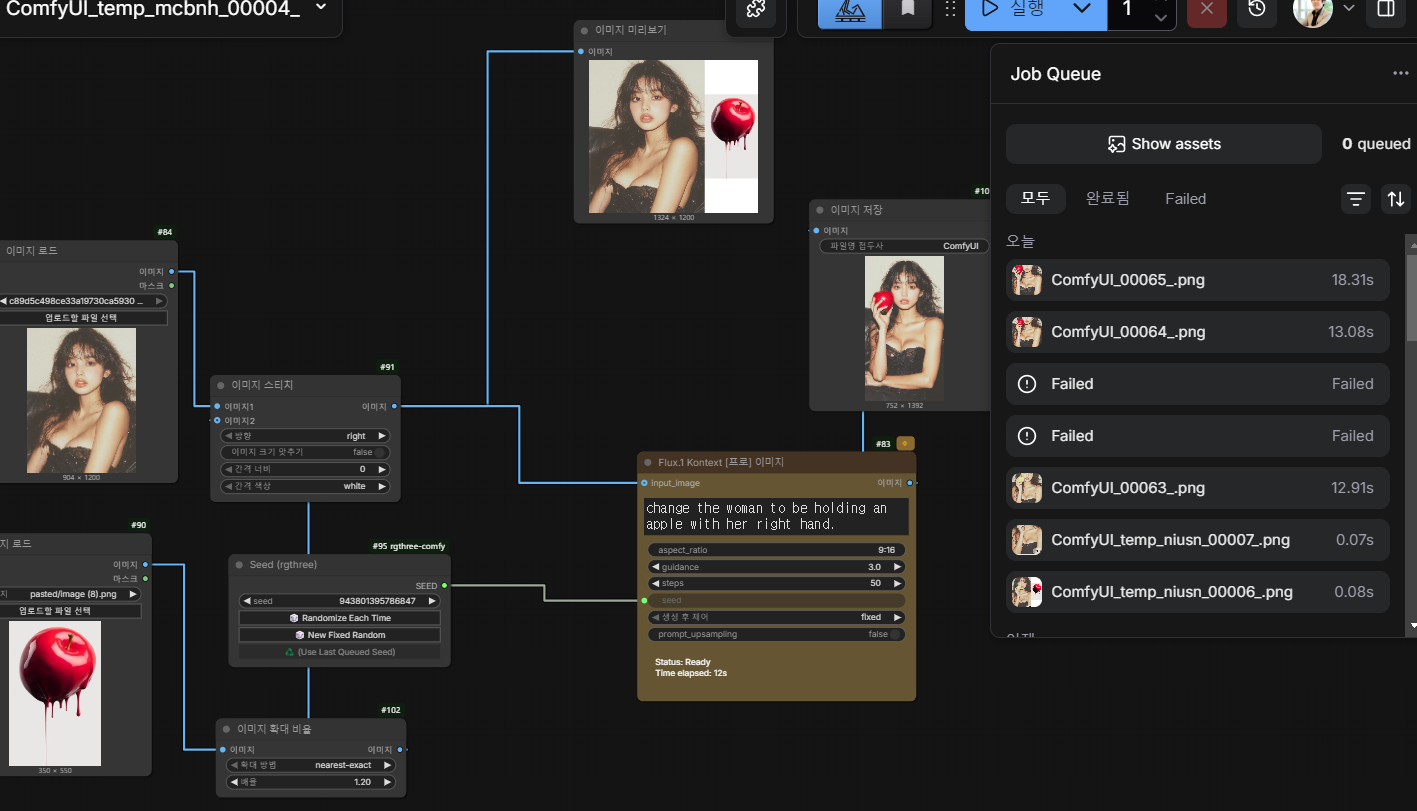Select the ComfyUI_00064_.png job
The image size is (1417, 811).
(x=1198, y=332)
